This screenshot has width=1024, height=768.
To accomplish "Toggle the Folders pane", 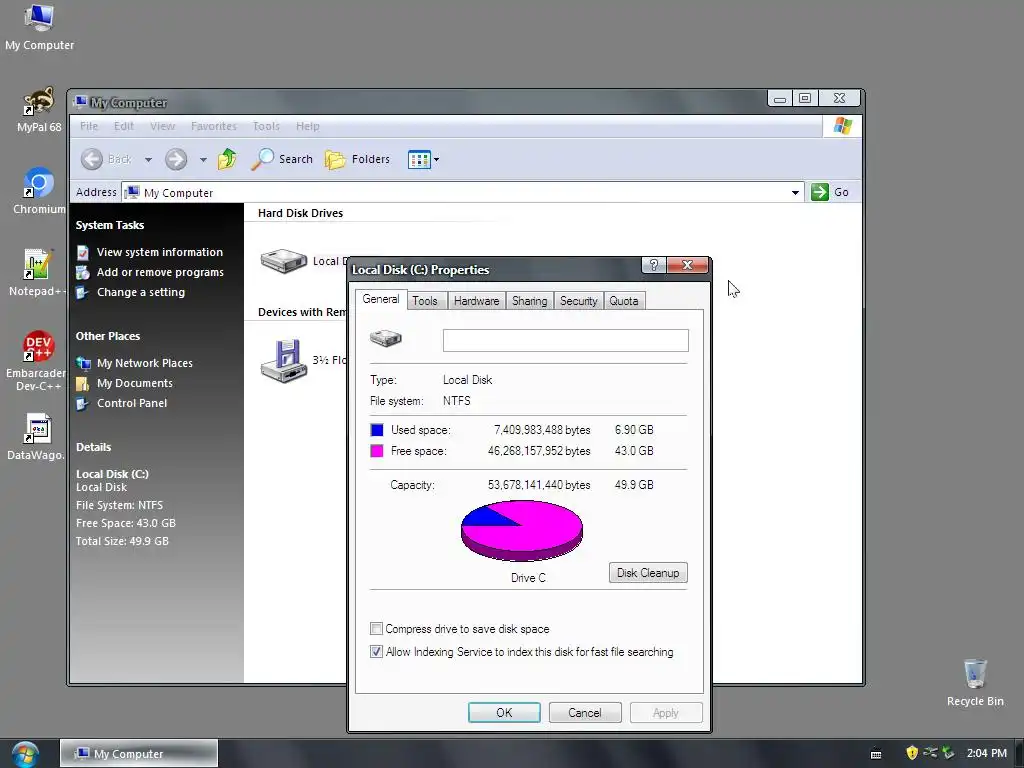I will point(357,159).
